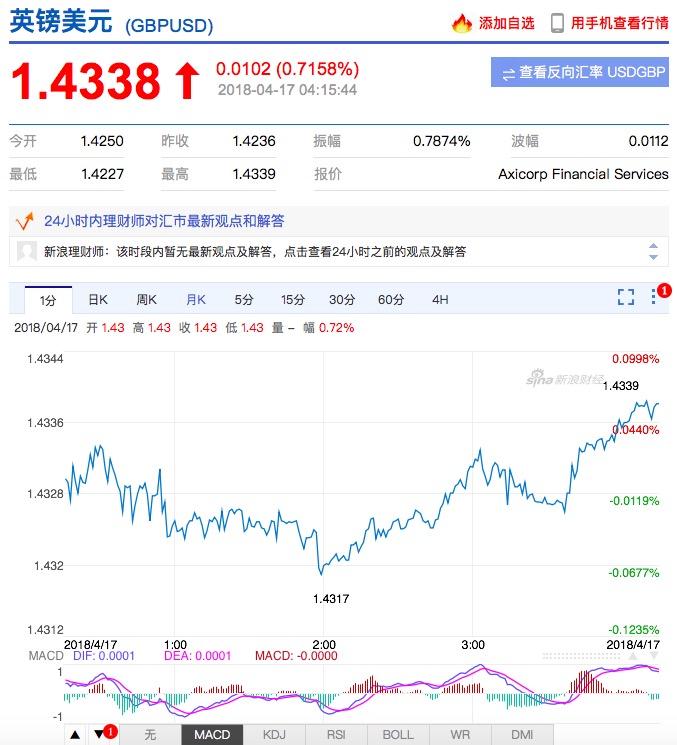Select the MACD indicator
Screen dimensions: 677x745
(x=212, y=735)
